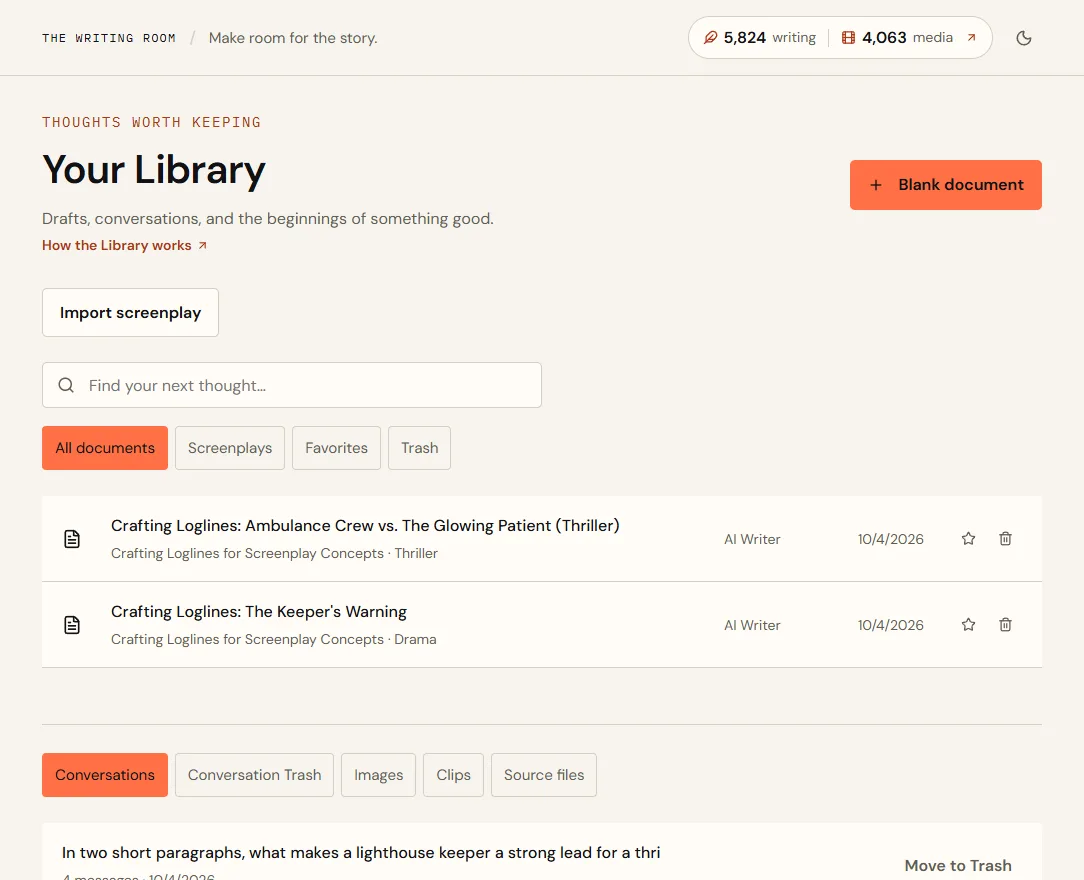Favorite the Glowing Patient document with its star
The height and width of the screenshot is (880, 1084).
(969, 539)
